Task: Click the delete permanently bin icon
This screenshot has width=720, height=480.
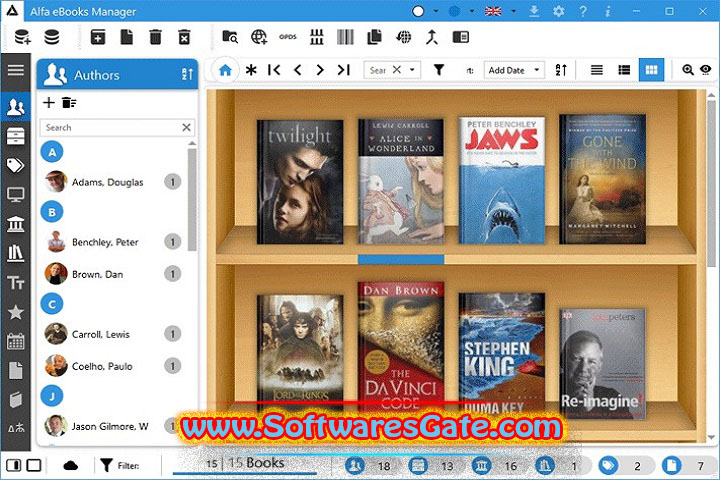Action: 184,37
